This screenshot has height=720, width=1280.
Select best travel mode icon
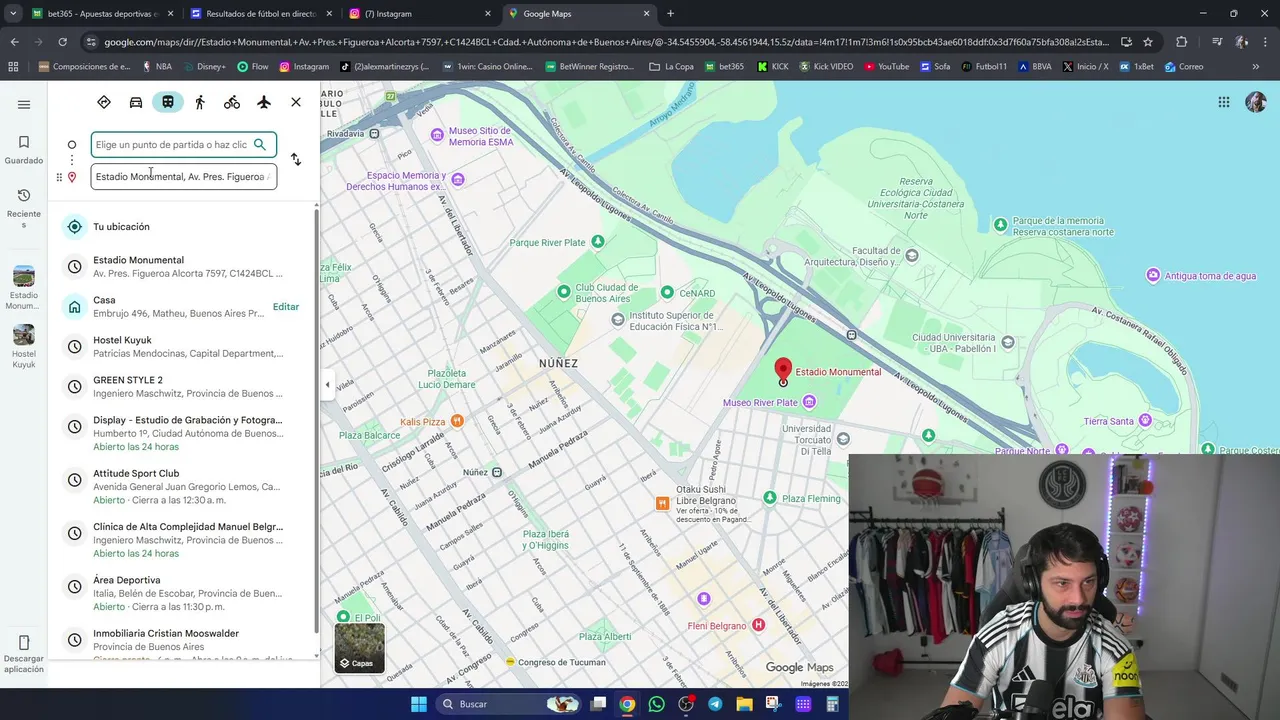(x=104, y=102)
